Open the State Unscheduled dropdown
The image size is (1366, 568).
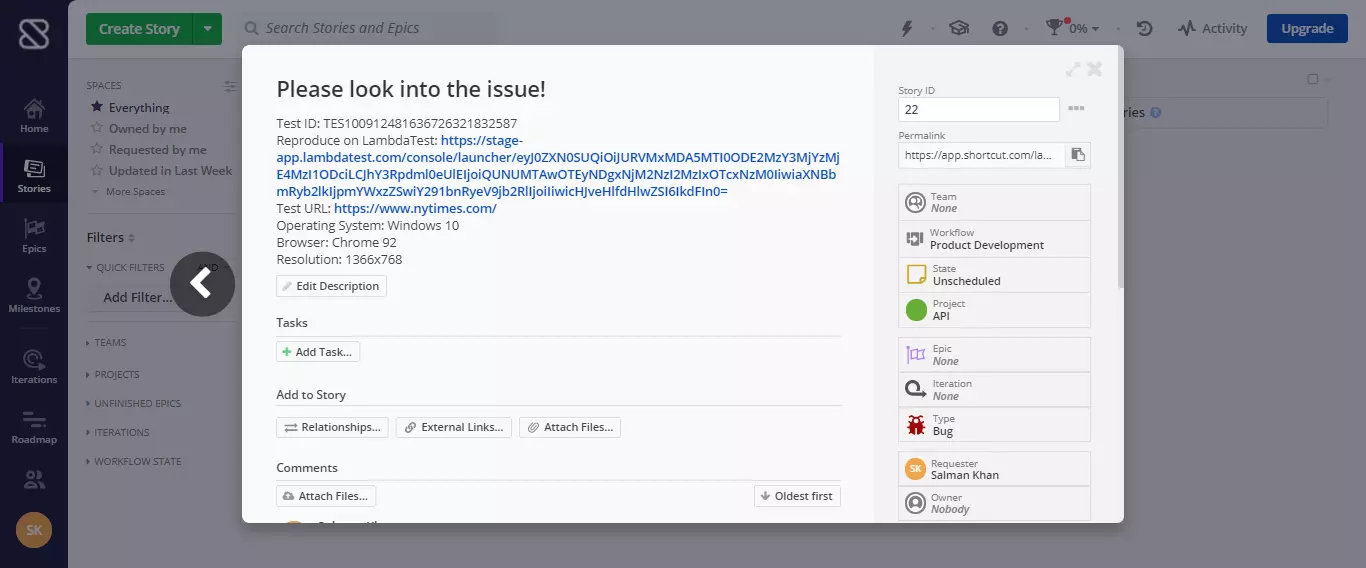pyautogui.click(x=994, y=275)
